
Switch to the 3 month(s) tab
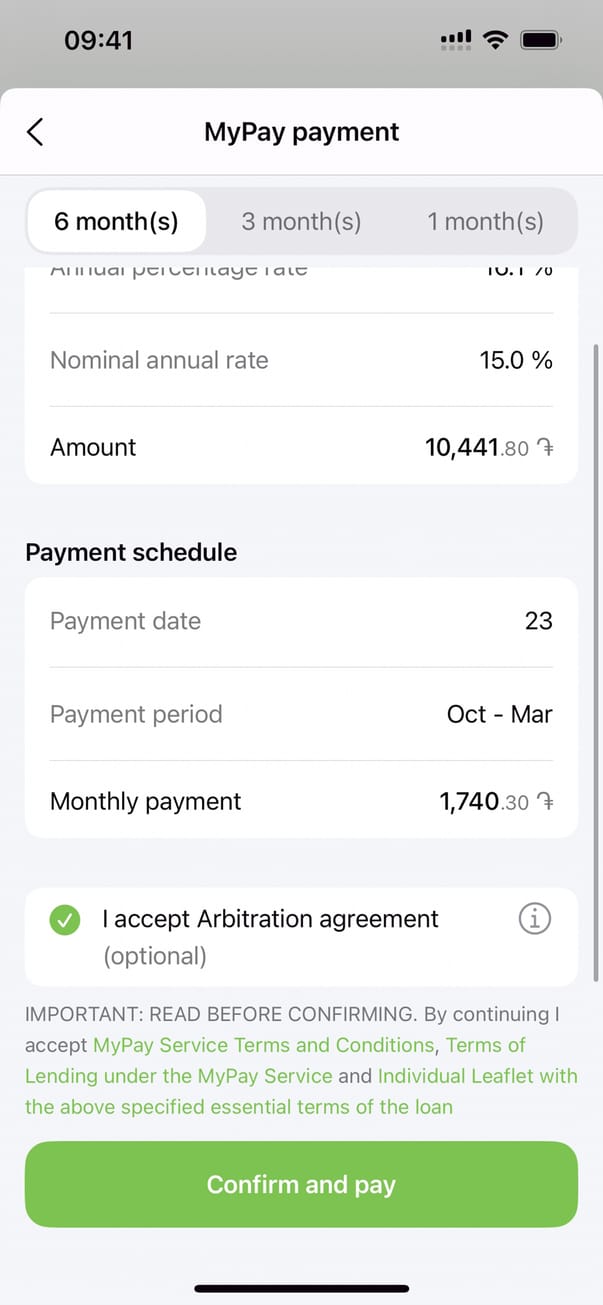301,221
